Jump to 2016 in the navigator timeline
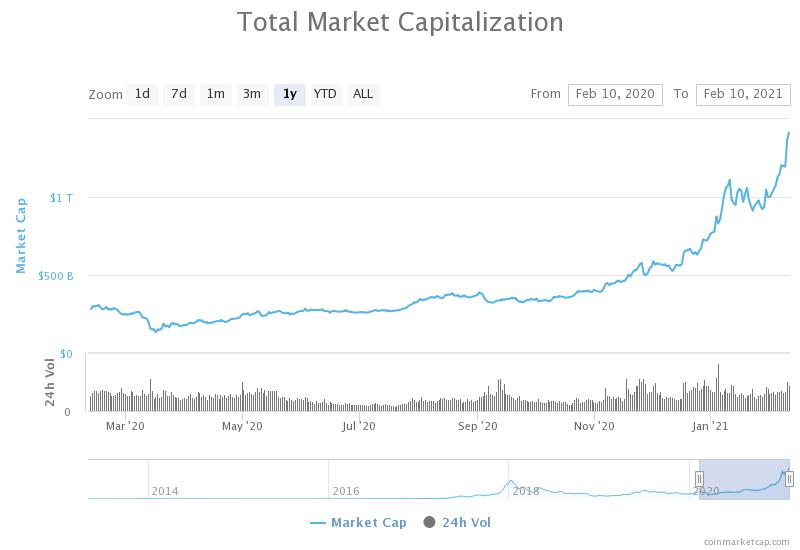 [x=346, y=491]
